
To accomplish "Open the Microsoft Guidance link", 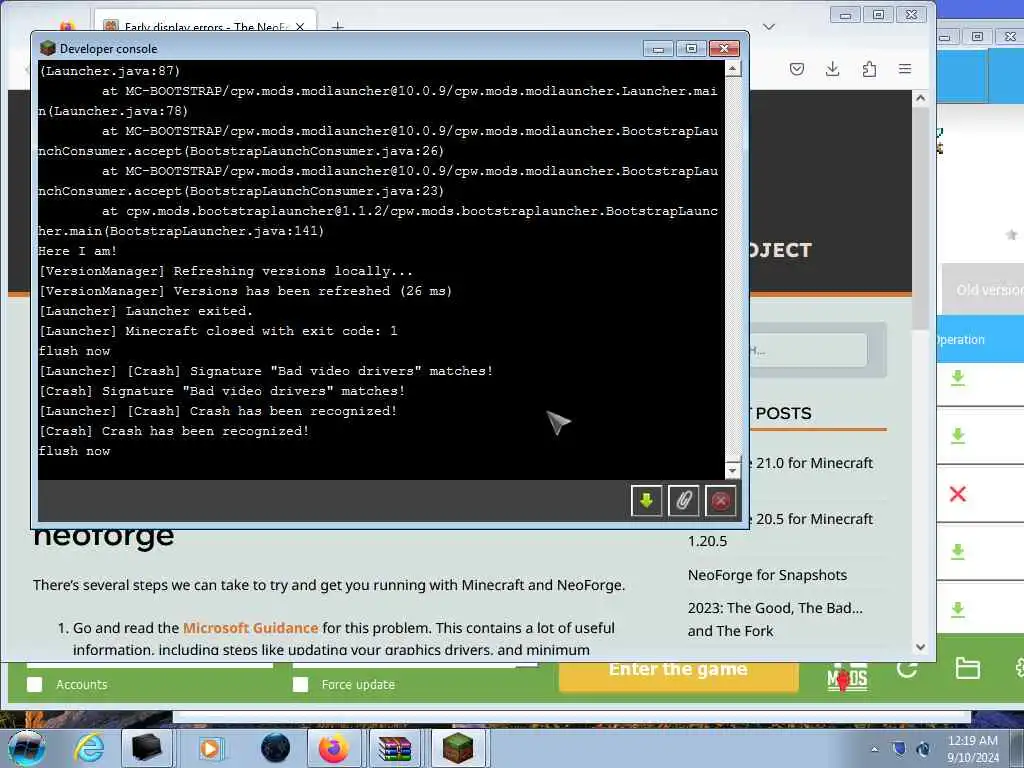I will coord(250,628).
